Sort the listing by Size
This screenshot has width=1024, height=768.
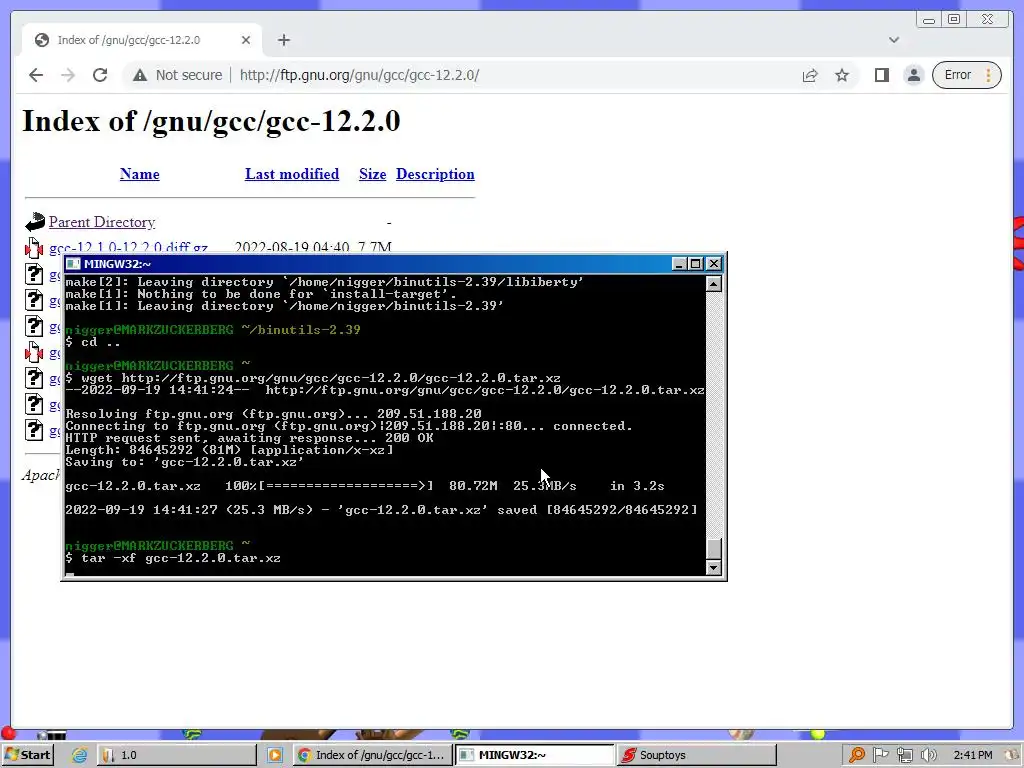(372, 174)
